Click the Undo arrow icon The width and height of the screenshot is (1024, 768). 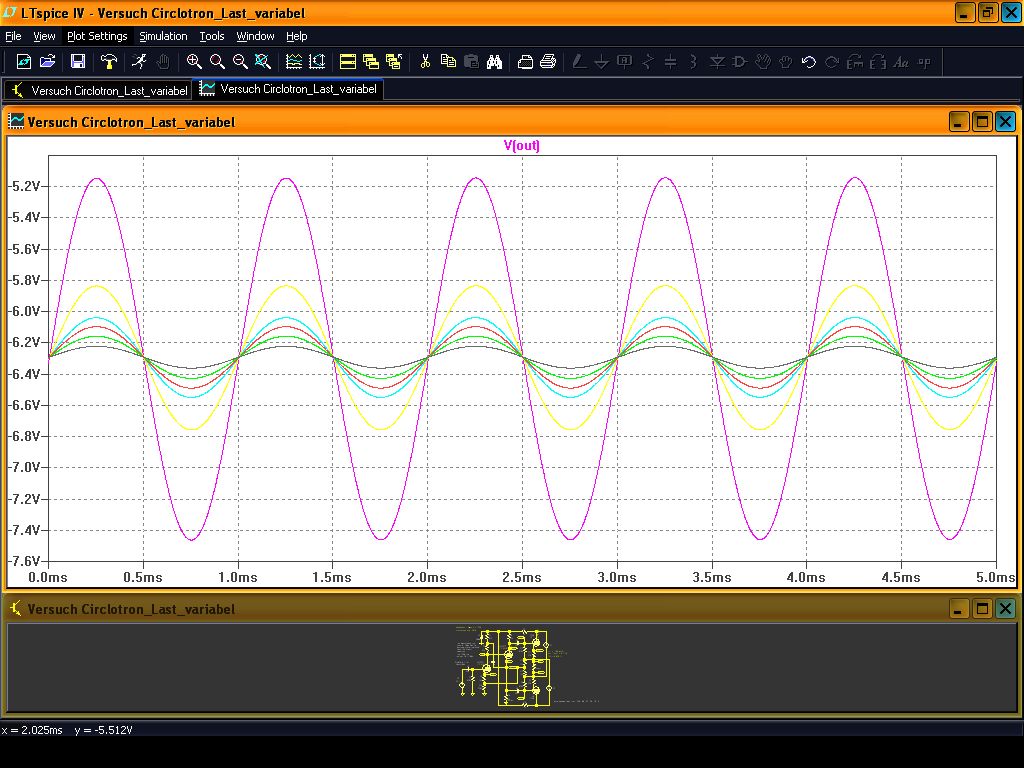click(x=808, y=62)
